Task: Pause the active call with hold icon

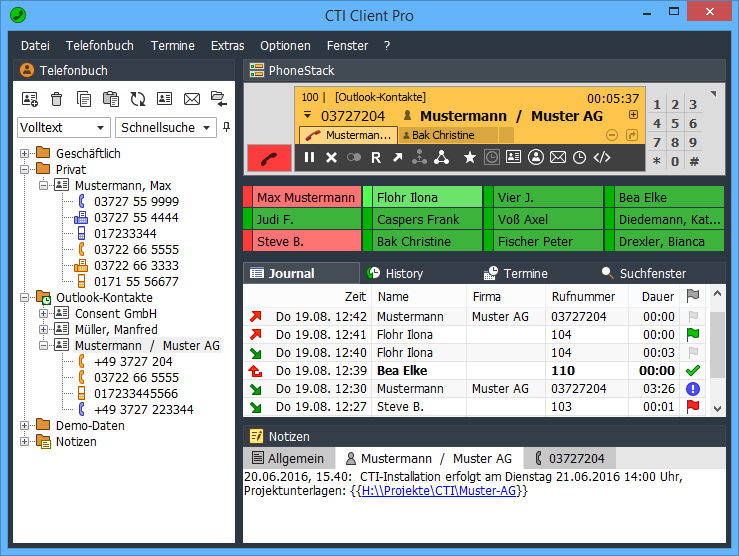Action: click(309, 157)
